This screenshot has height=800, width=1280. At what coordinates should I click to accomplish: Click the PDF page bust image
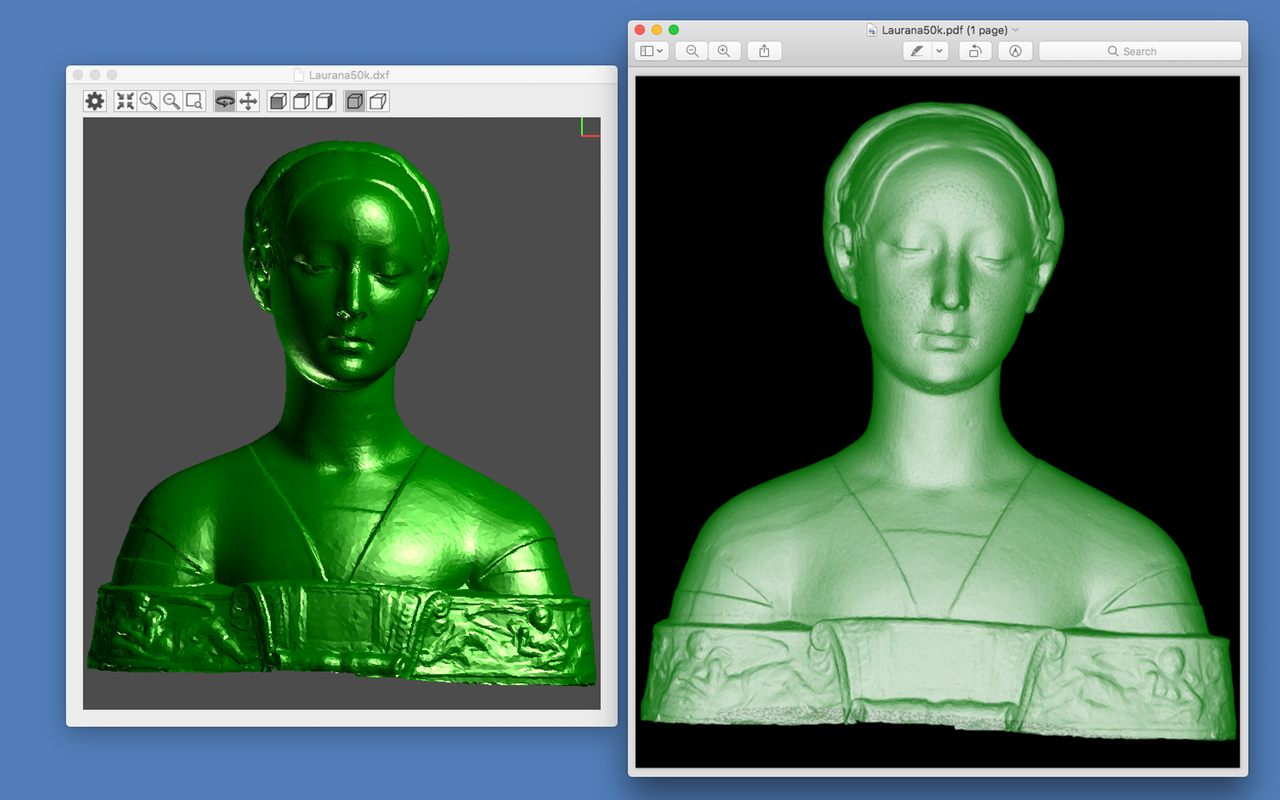point(938,422)
